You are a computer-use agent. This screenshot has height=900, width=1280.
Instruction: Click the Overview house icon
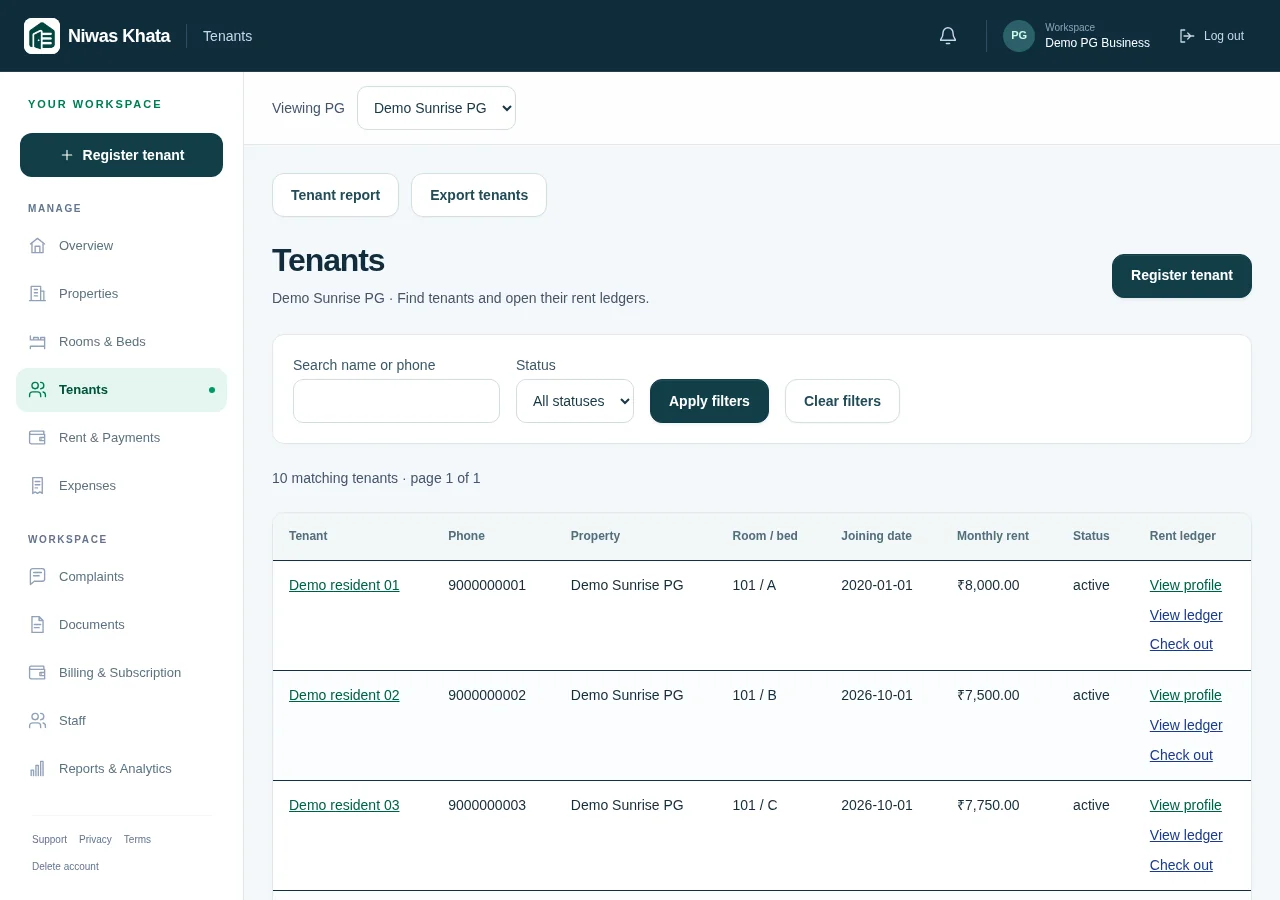click(38, 245)
